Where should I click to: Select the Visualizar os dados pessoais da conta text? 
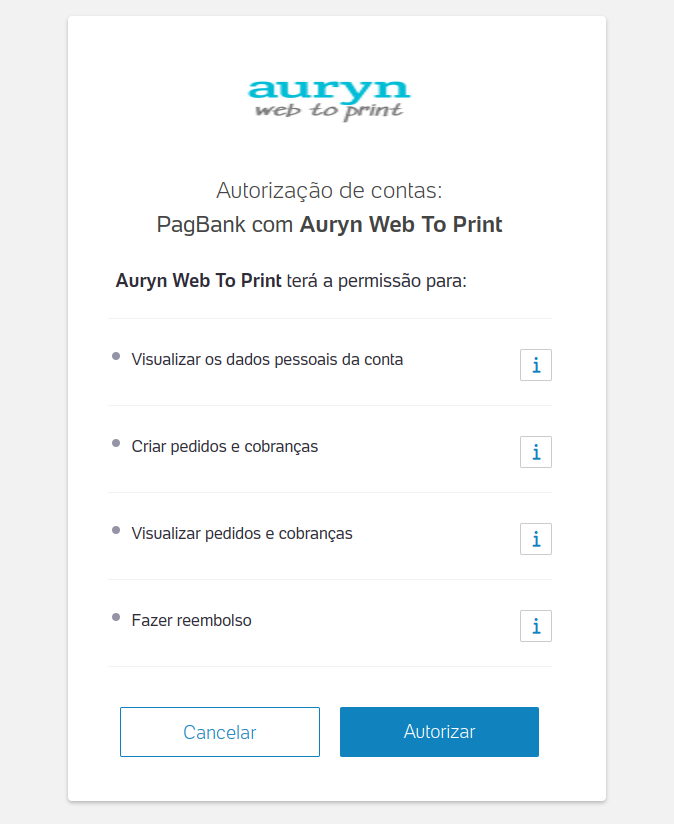pyautogui.click(x=267, y=359)
